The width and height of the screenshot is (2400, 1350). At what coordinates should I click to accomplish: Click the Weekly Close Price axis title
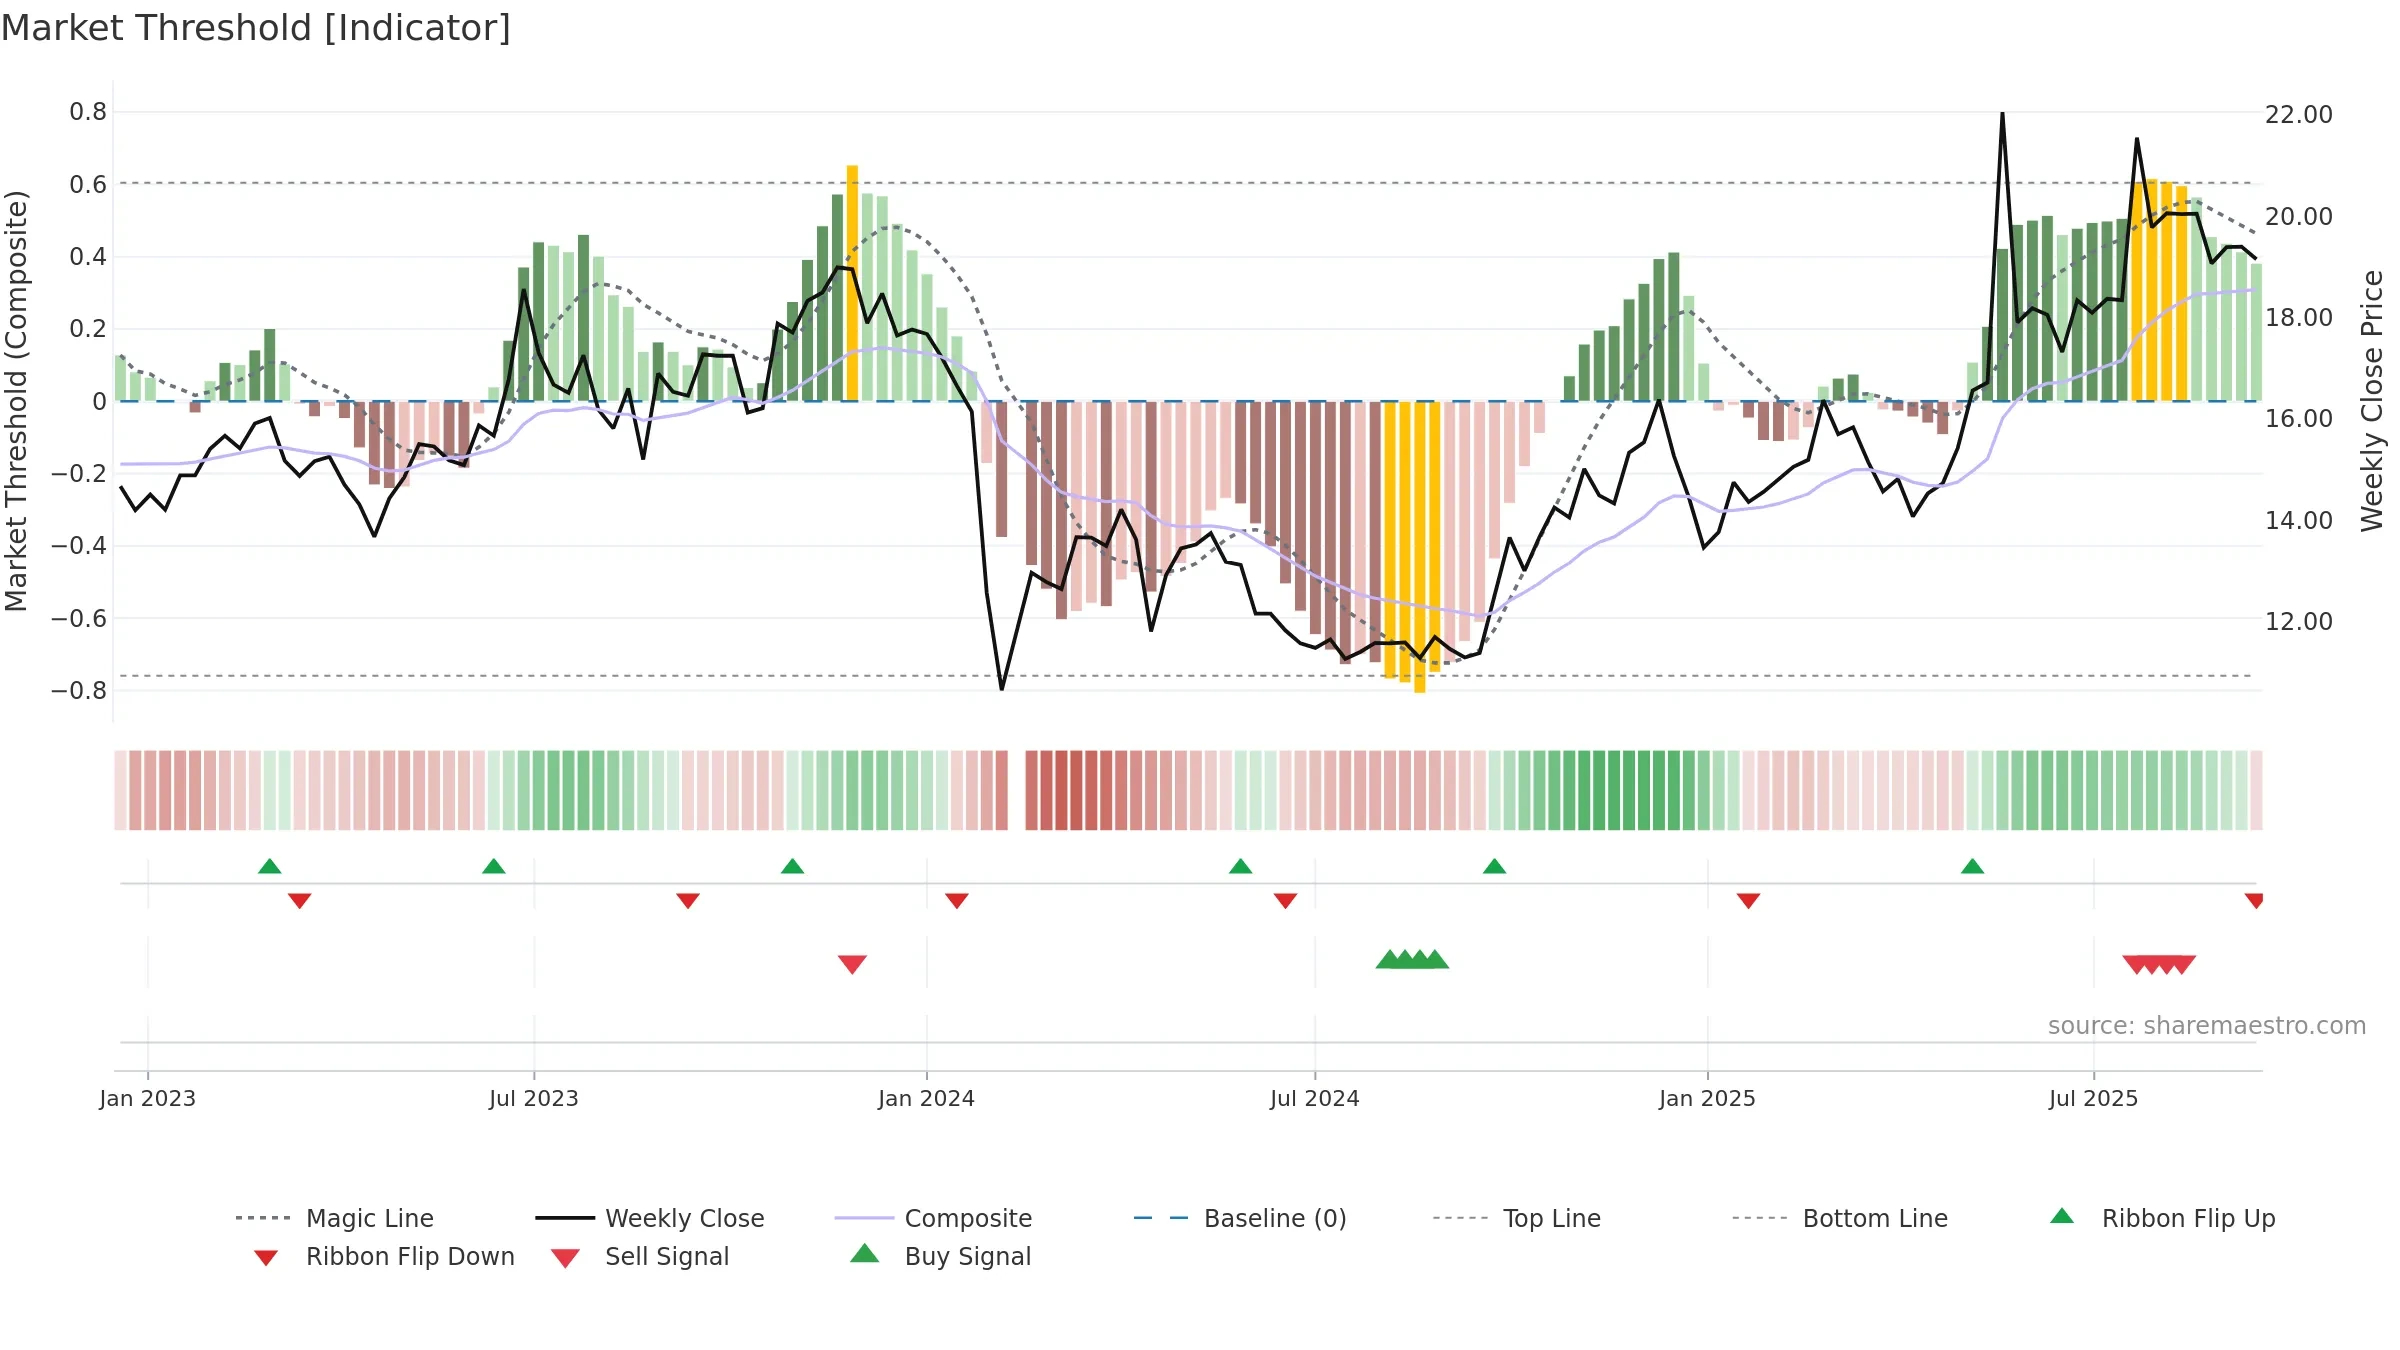(2372, 400)
